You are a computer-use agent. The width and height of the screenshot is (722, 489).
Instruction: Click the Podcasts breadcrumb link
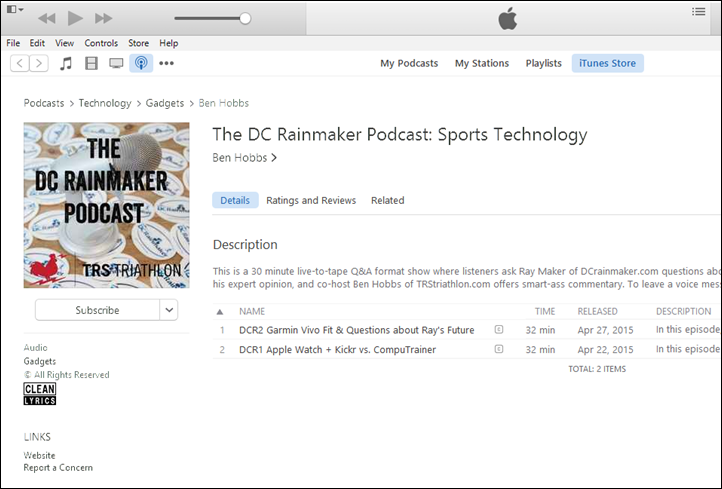[x=44, y=103]
